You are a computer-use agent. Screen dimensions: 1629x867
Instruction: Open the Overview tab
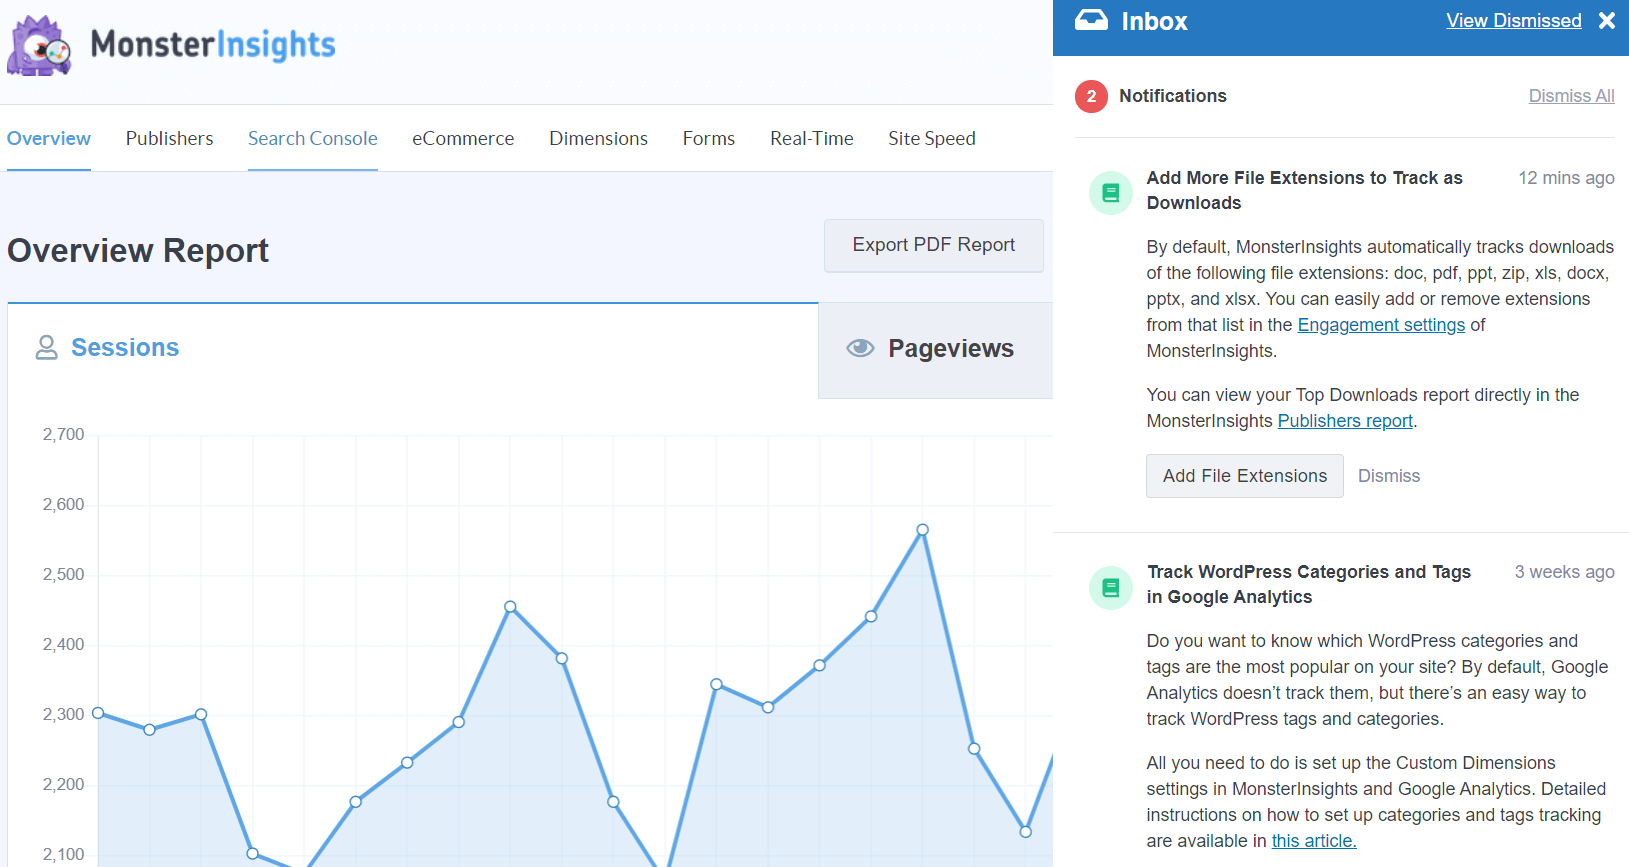[49, 138]
